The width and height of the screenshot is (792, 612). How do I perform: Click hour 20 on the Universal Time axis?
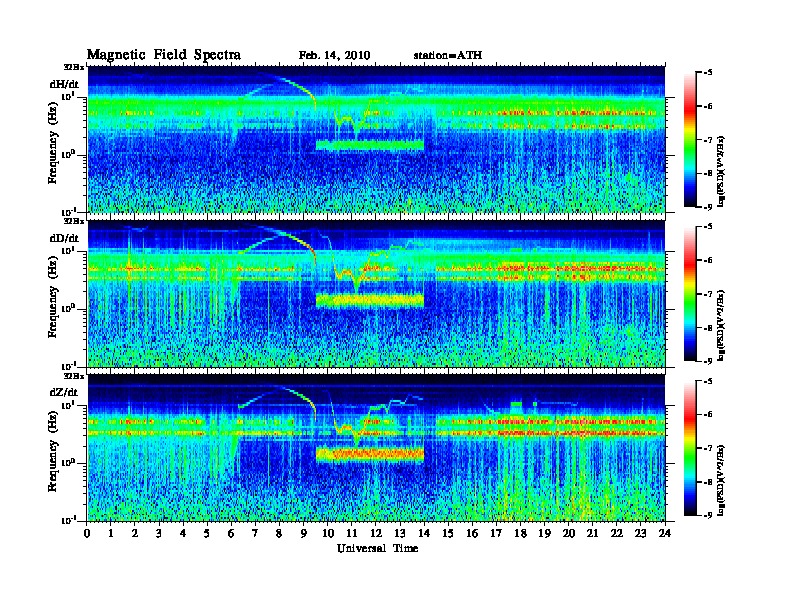[x=568, y=533]
